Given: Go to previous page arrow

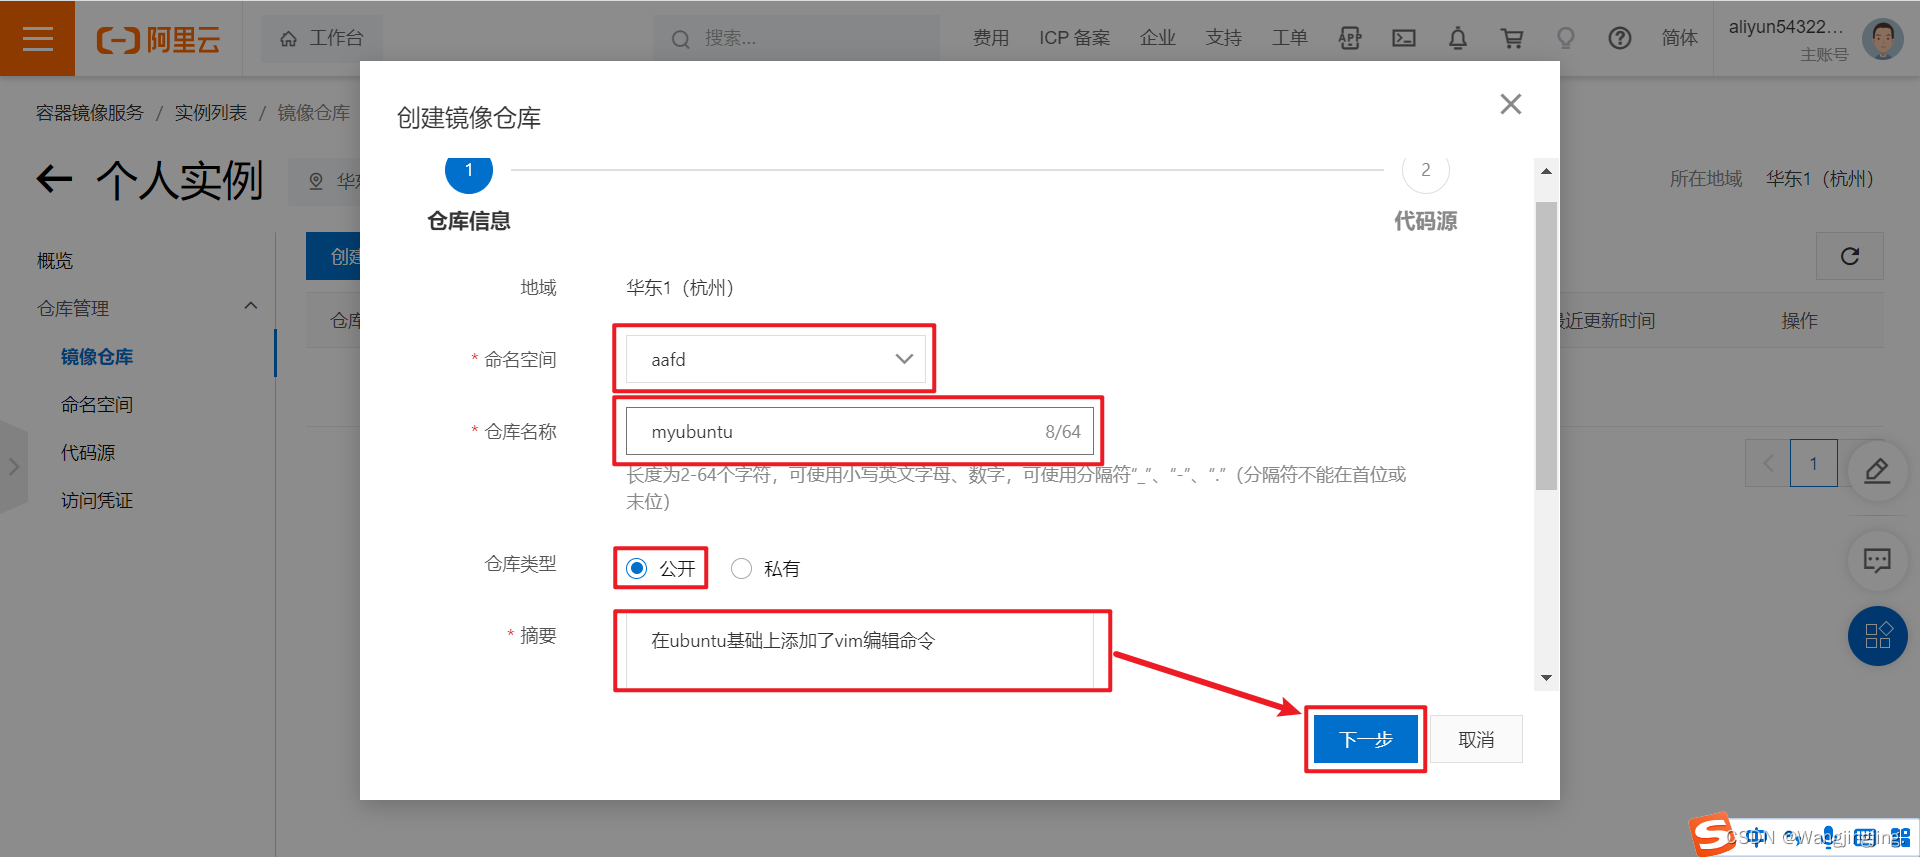Looking at the screenshot, I should pos(1768,463).
